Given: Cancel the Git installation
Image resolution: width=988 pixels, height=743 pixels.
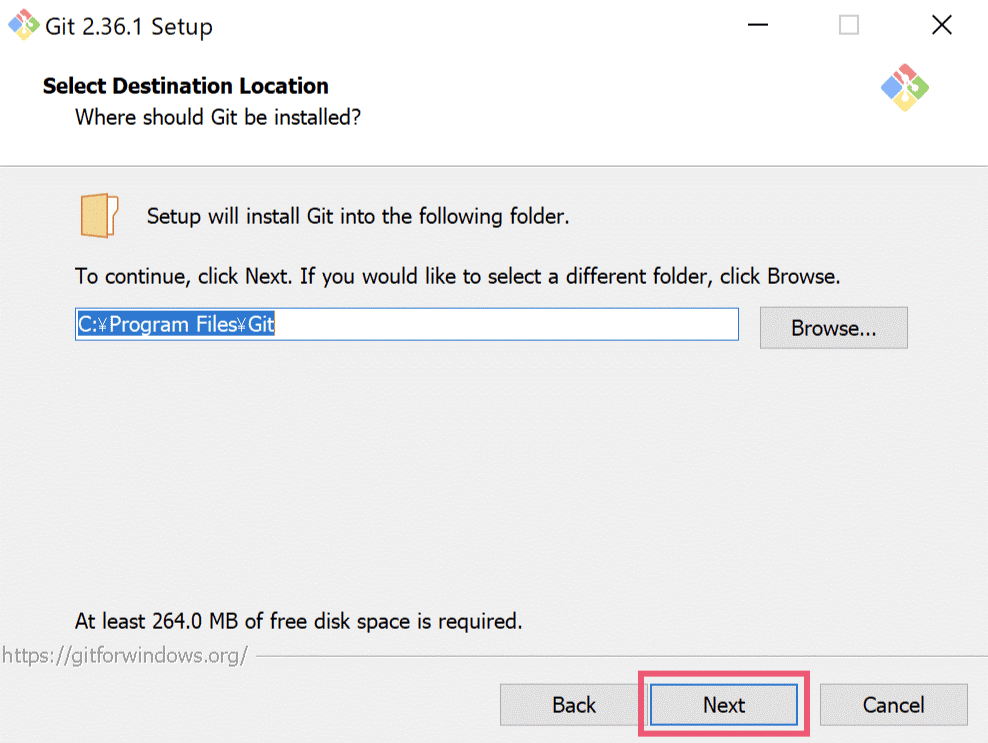Looking at the screenshot, I should [893, 705].
